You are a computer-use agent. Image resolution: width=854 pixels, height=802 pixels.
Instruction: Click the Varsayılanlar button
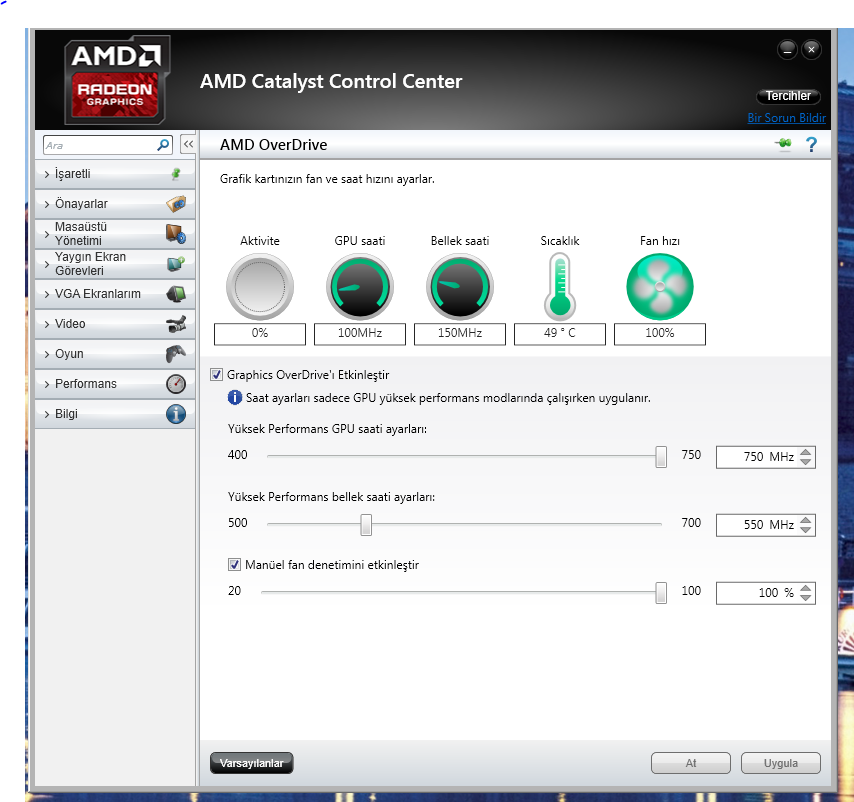point(252,763)
